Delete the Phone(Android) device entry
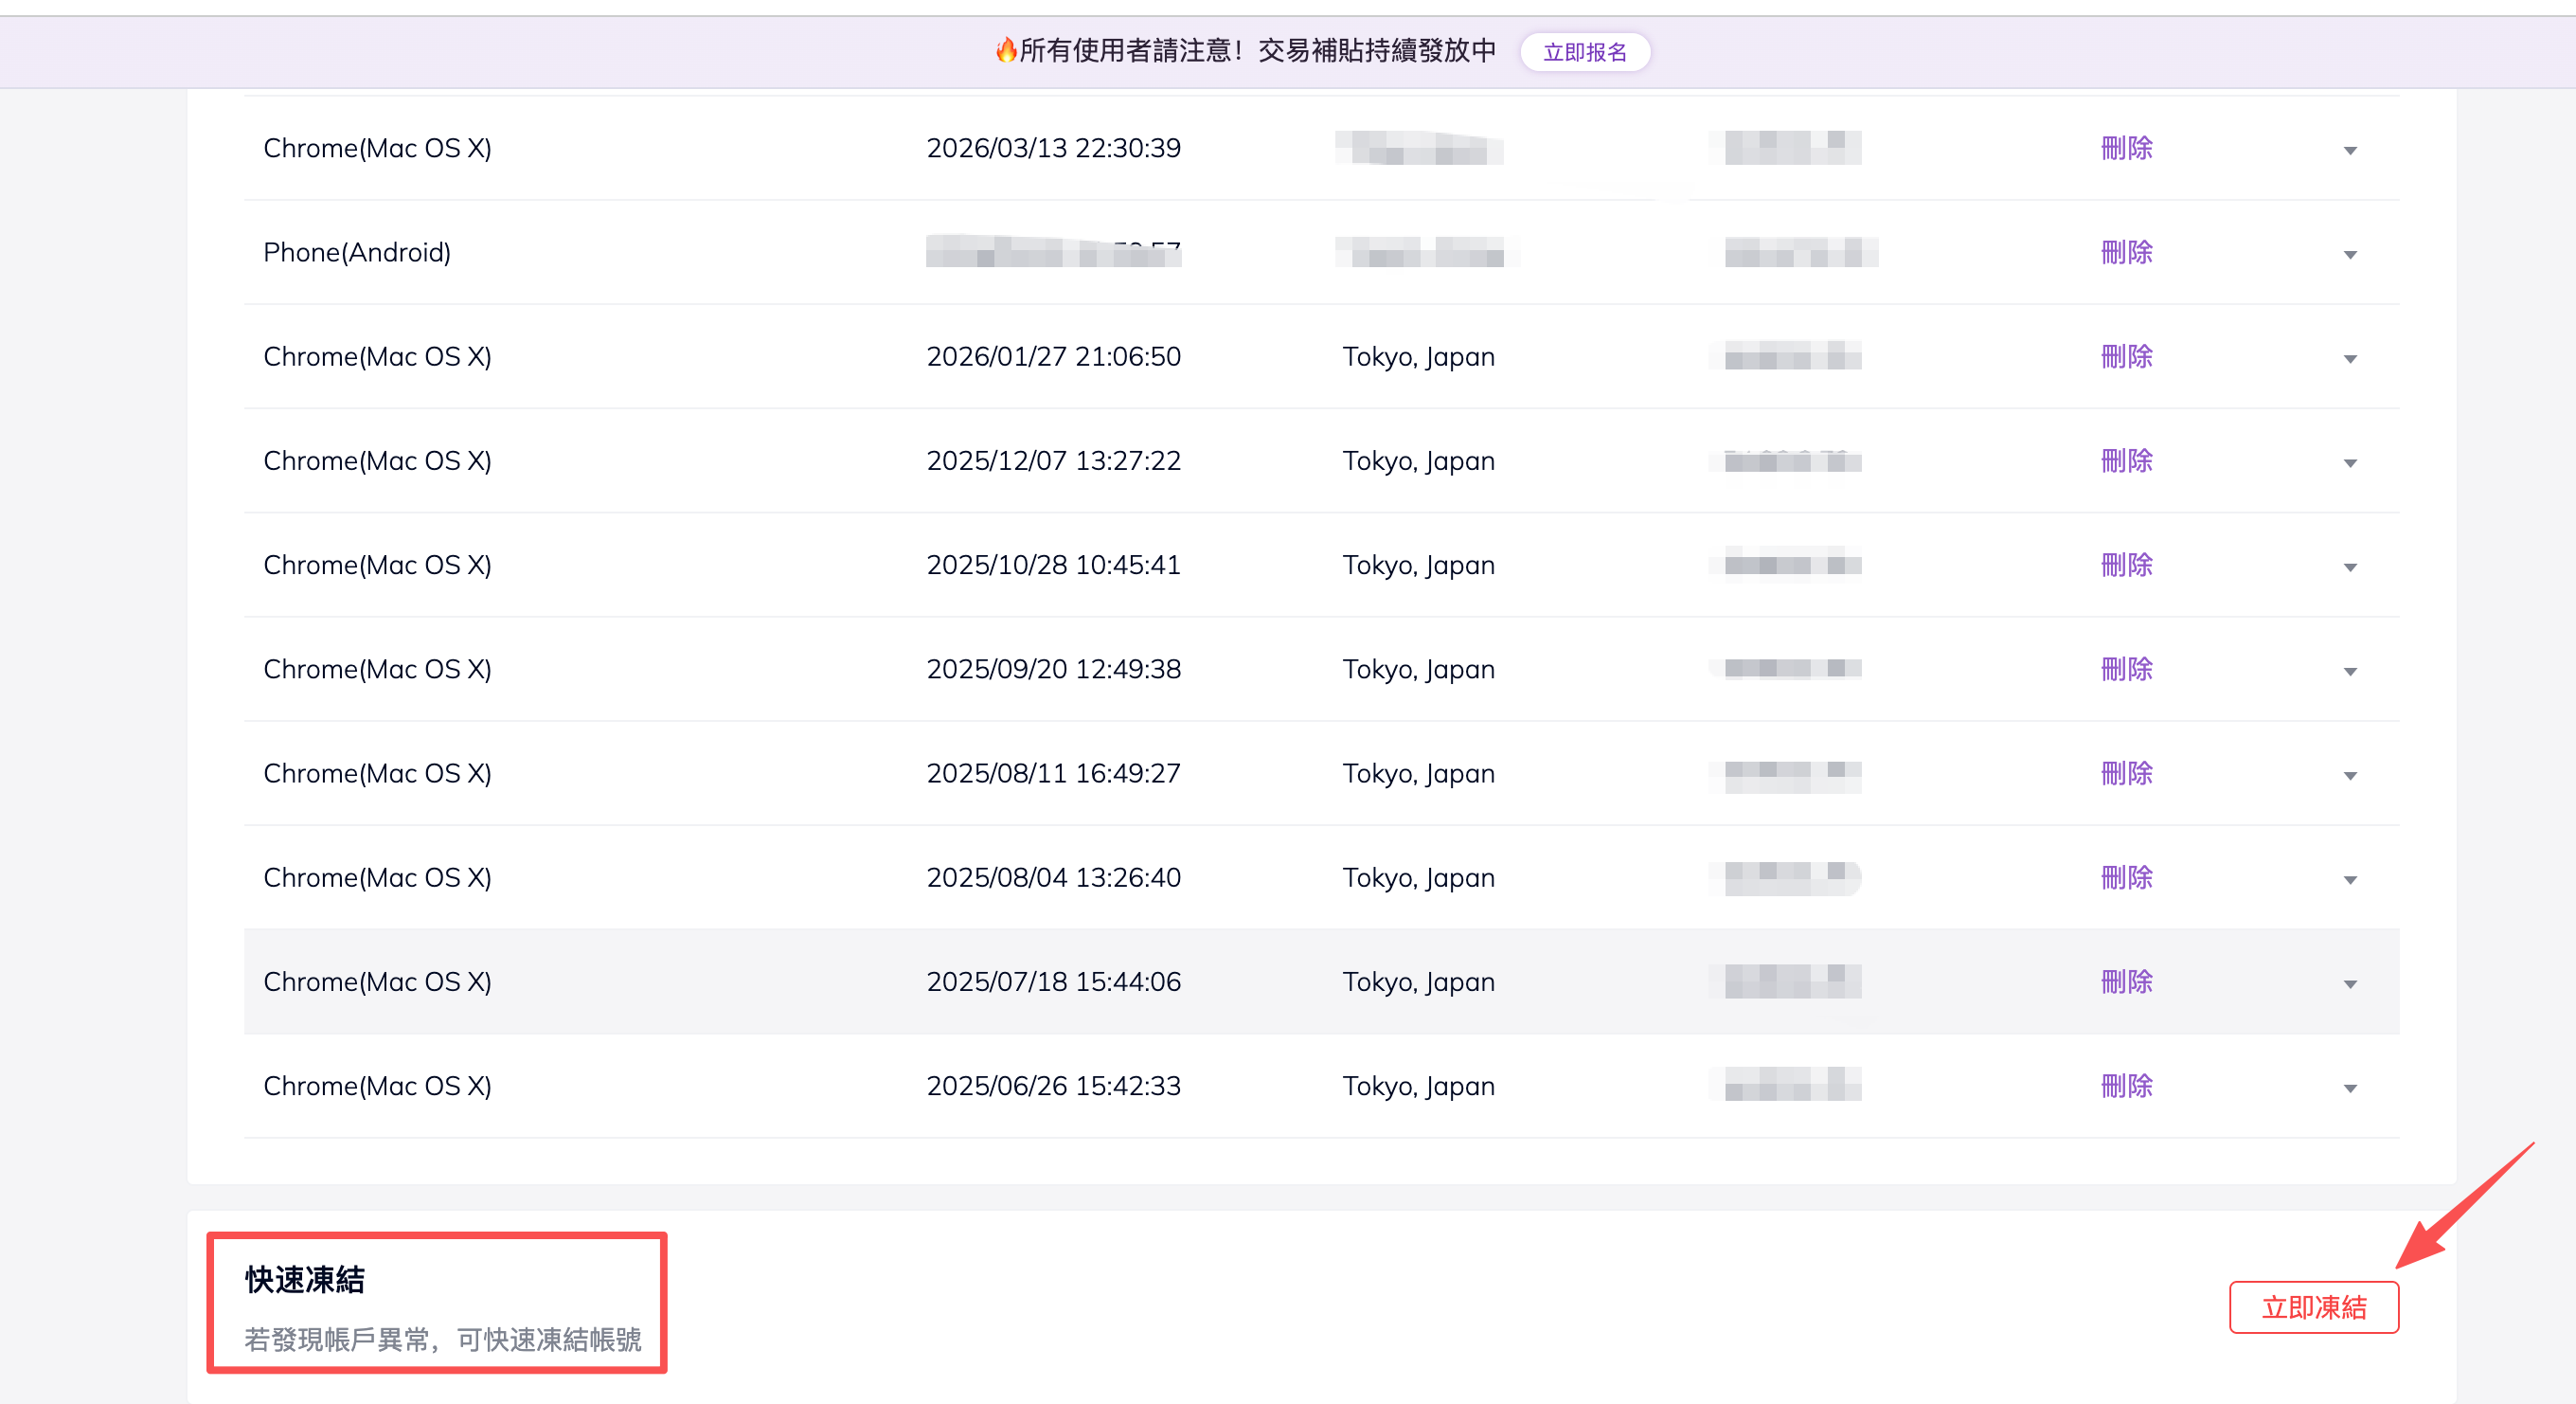2576x1404 pixels. click(2126, 252)
